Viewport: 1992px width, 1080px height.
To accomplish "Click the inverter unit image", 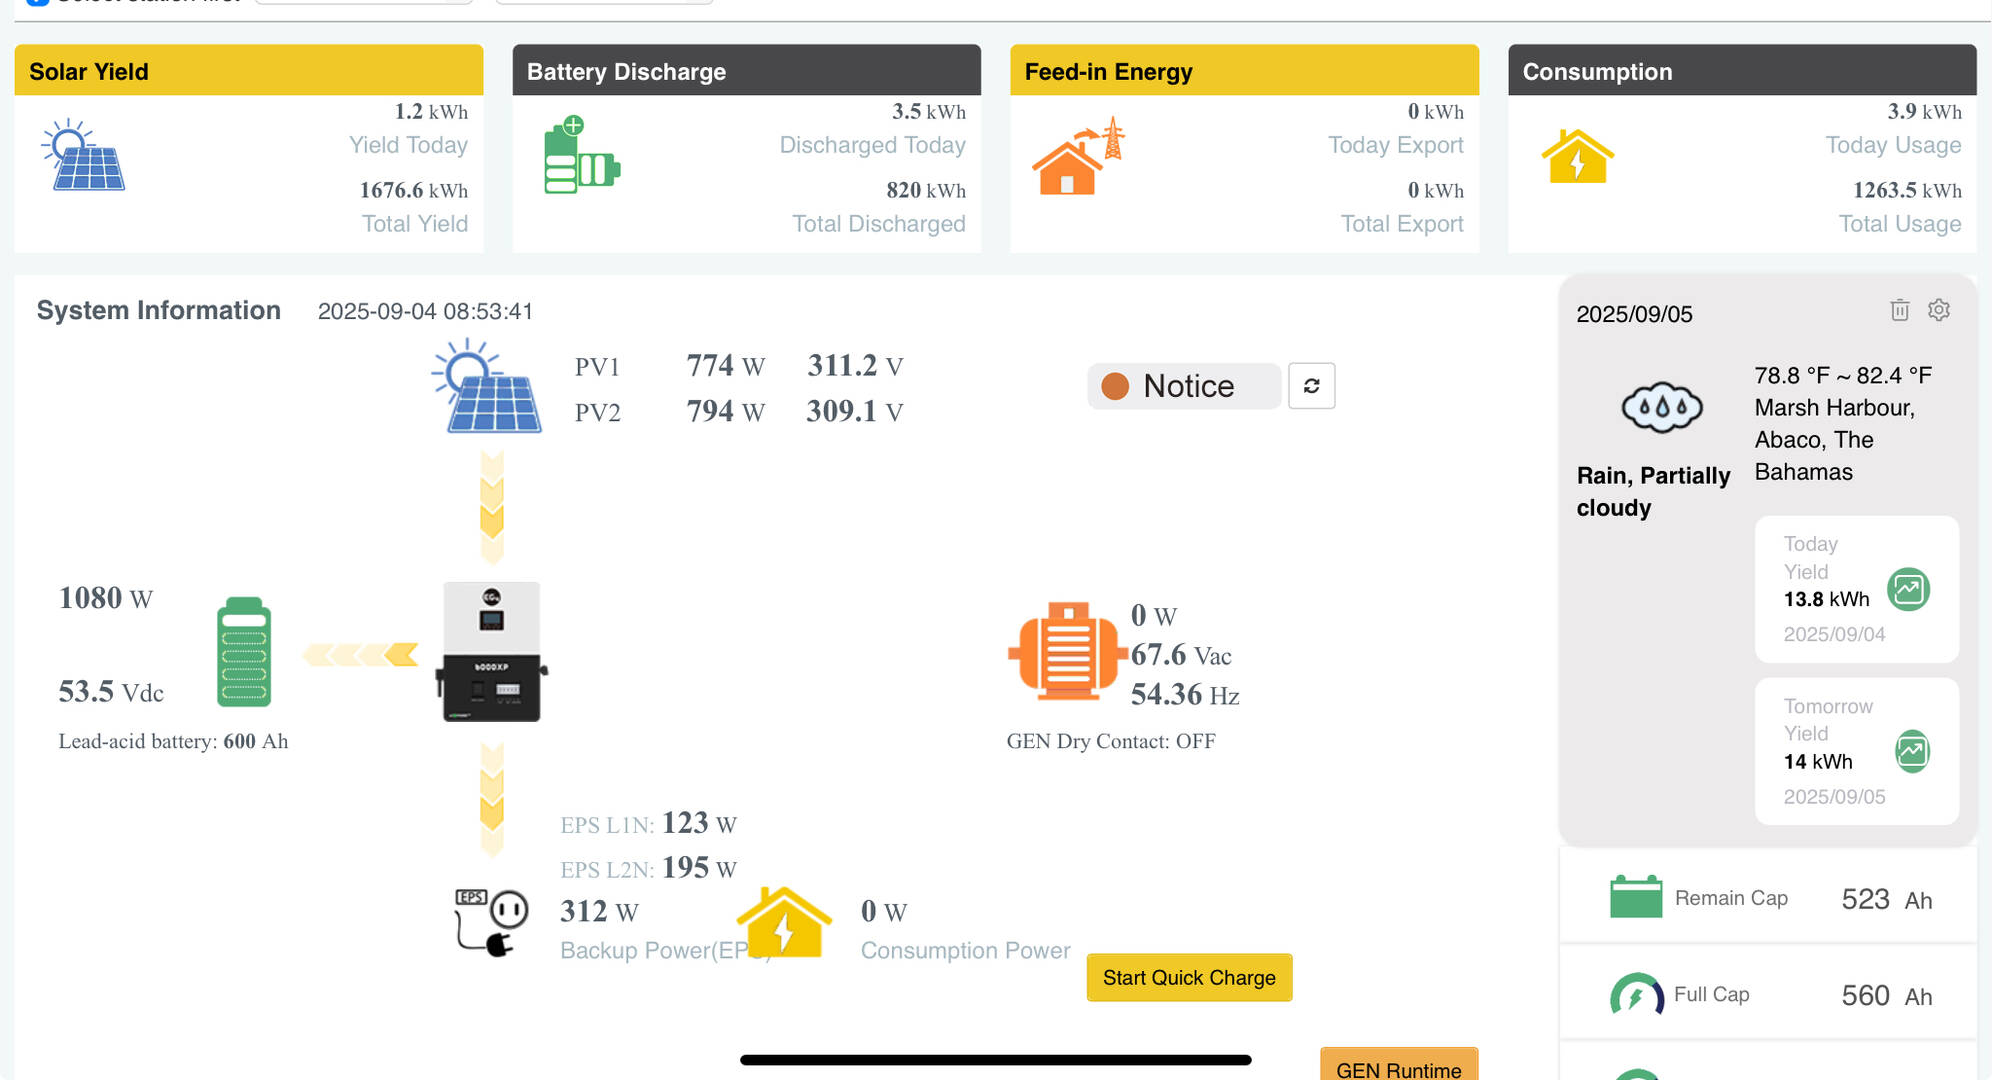I will tap(491, 651).
